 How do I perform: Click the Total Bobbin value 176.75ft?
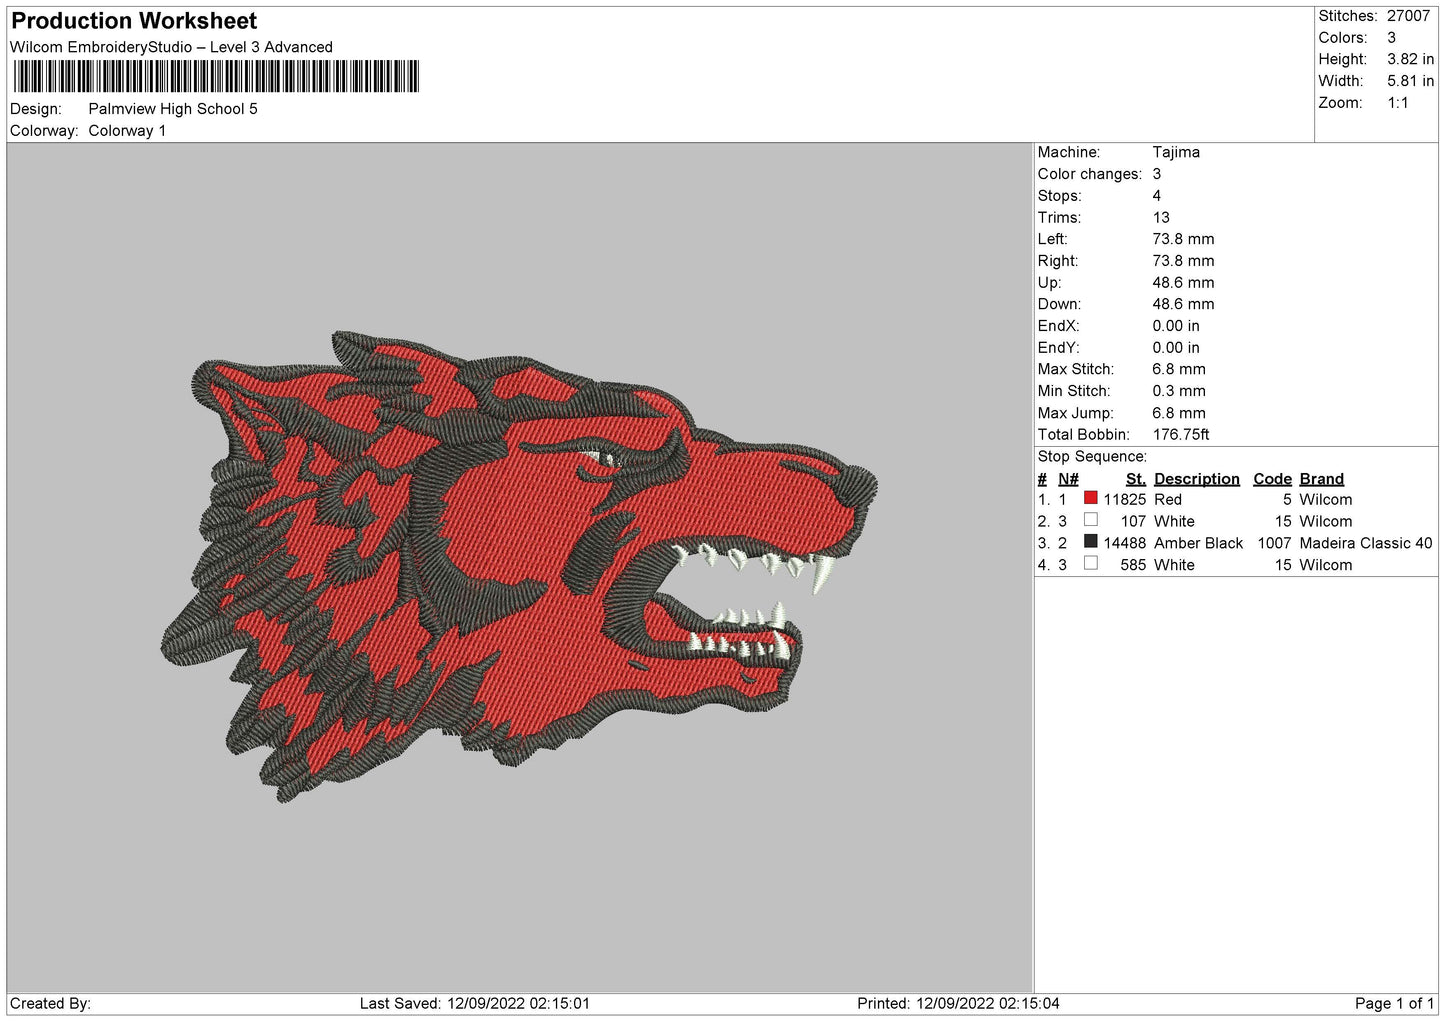coord(1181,435)
